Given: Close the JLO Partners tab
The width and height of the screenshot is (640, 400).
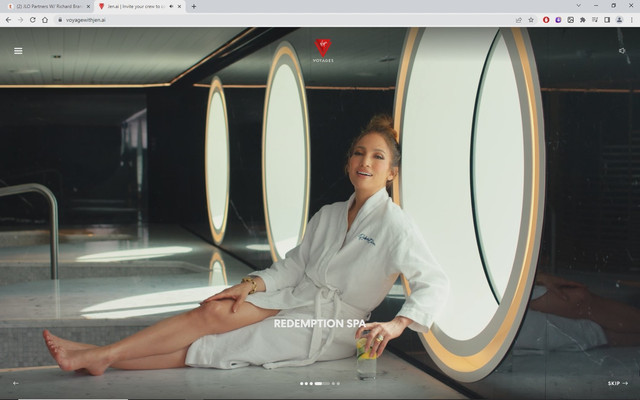Looking at the screenshot, I should 88,7.
